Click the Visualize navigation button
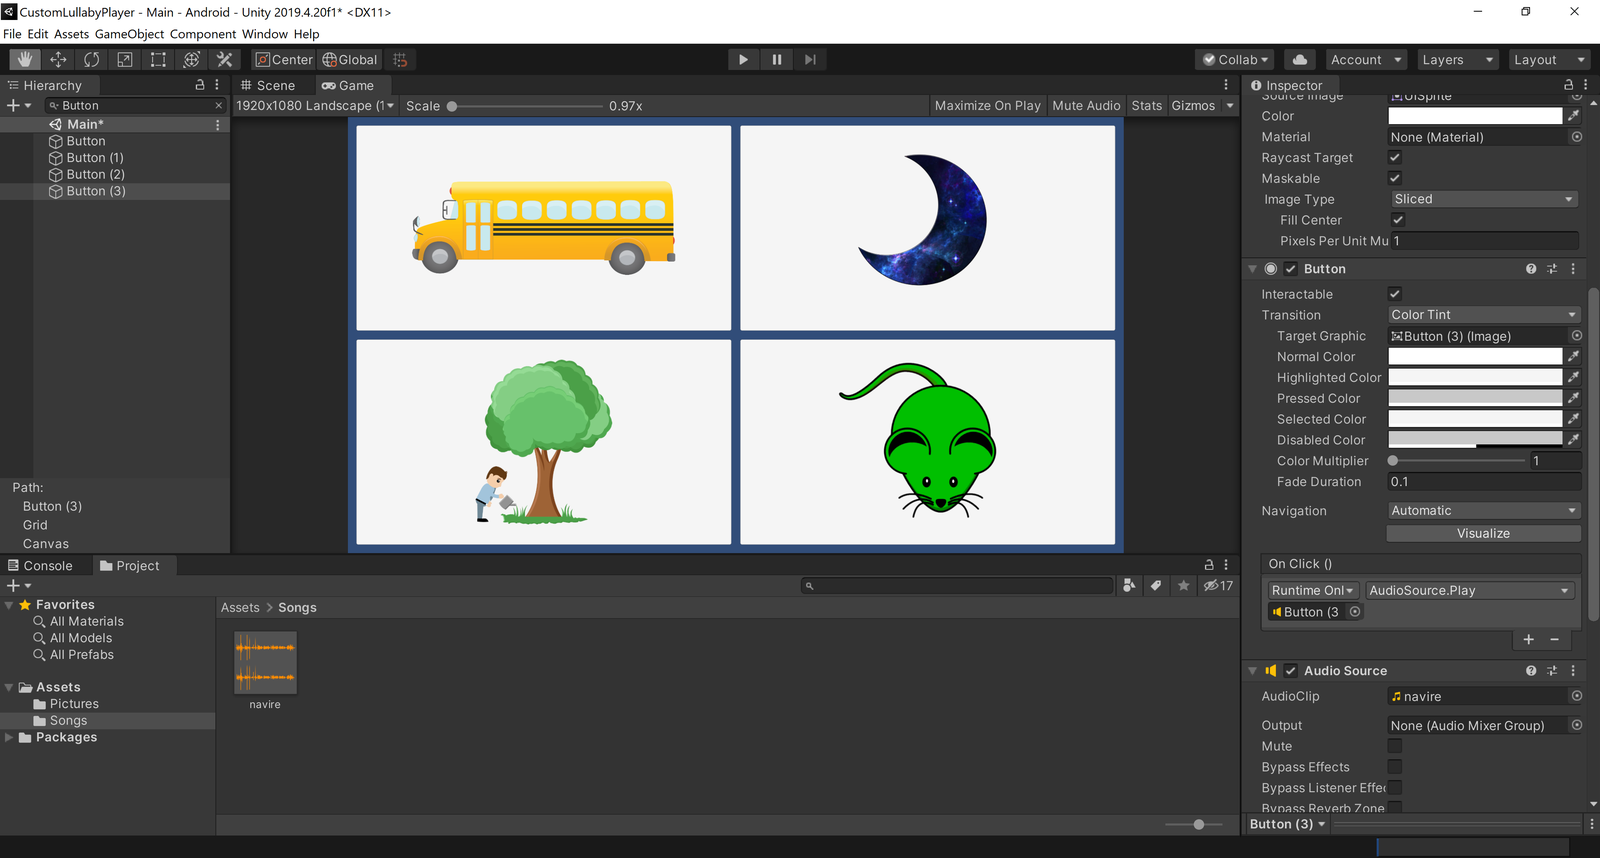Screen dimensions: 1600x858 [1484, 534]
